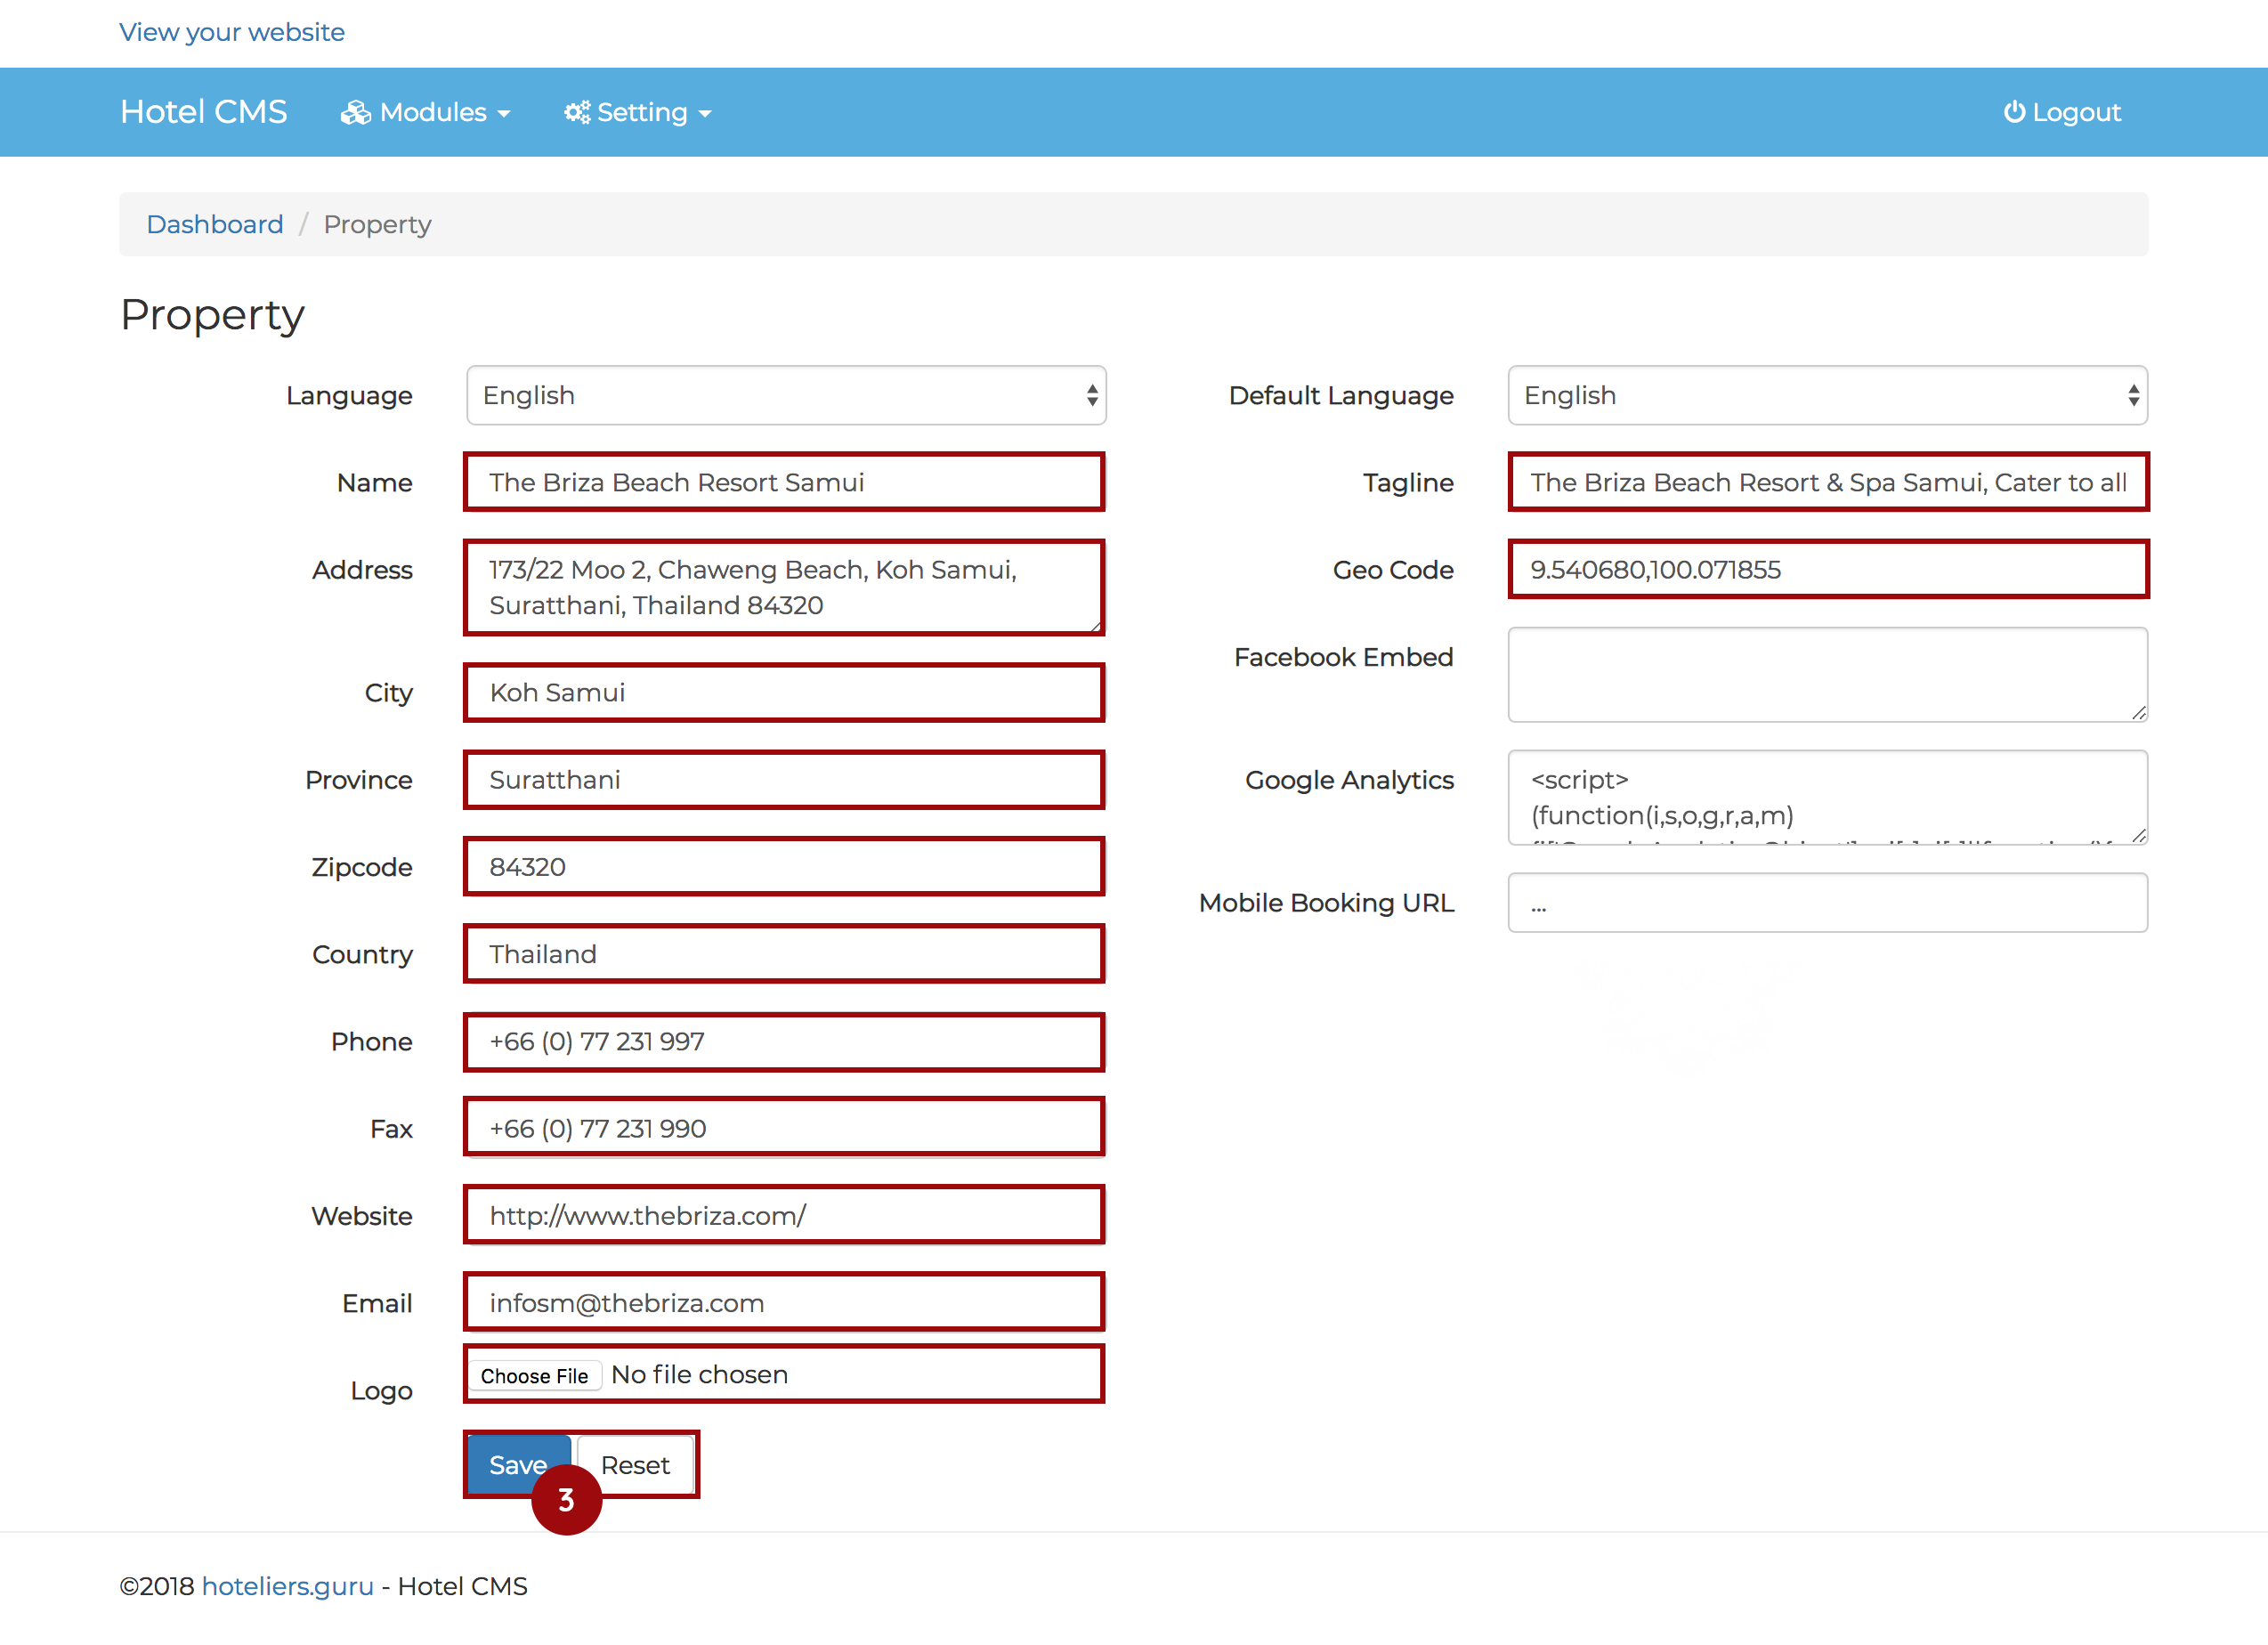The height and width of the screenshot is (1645, 2268).
Task: Go to Dashboard breadcrumb
Action: 215,224
